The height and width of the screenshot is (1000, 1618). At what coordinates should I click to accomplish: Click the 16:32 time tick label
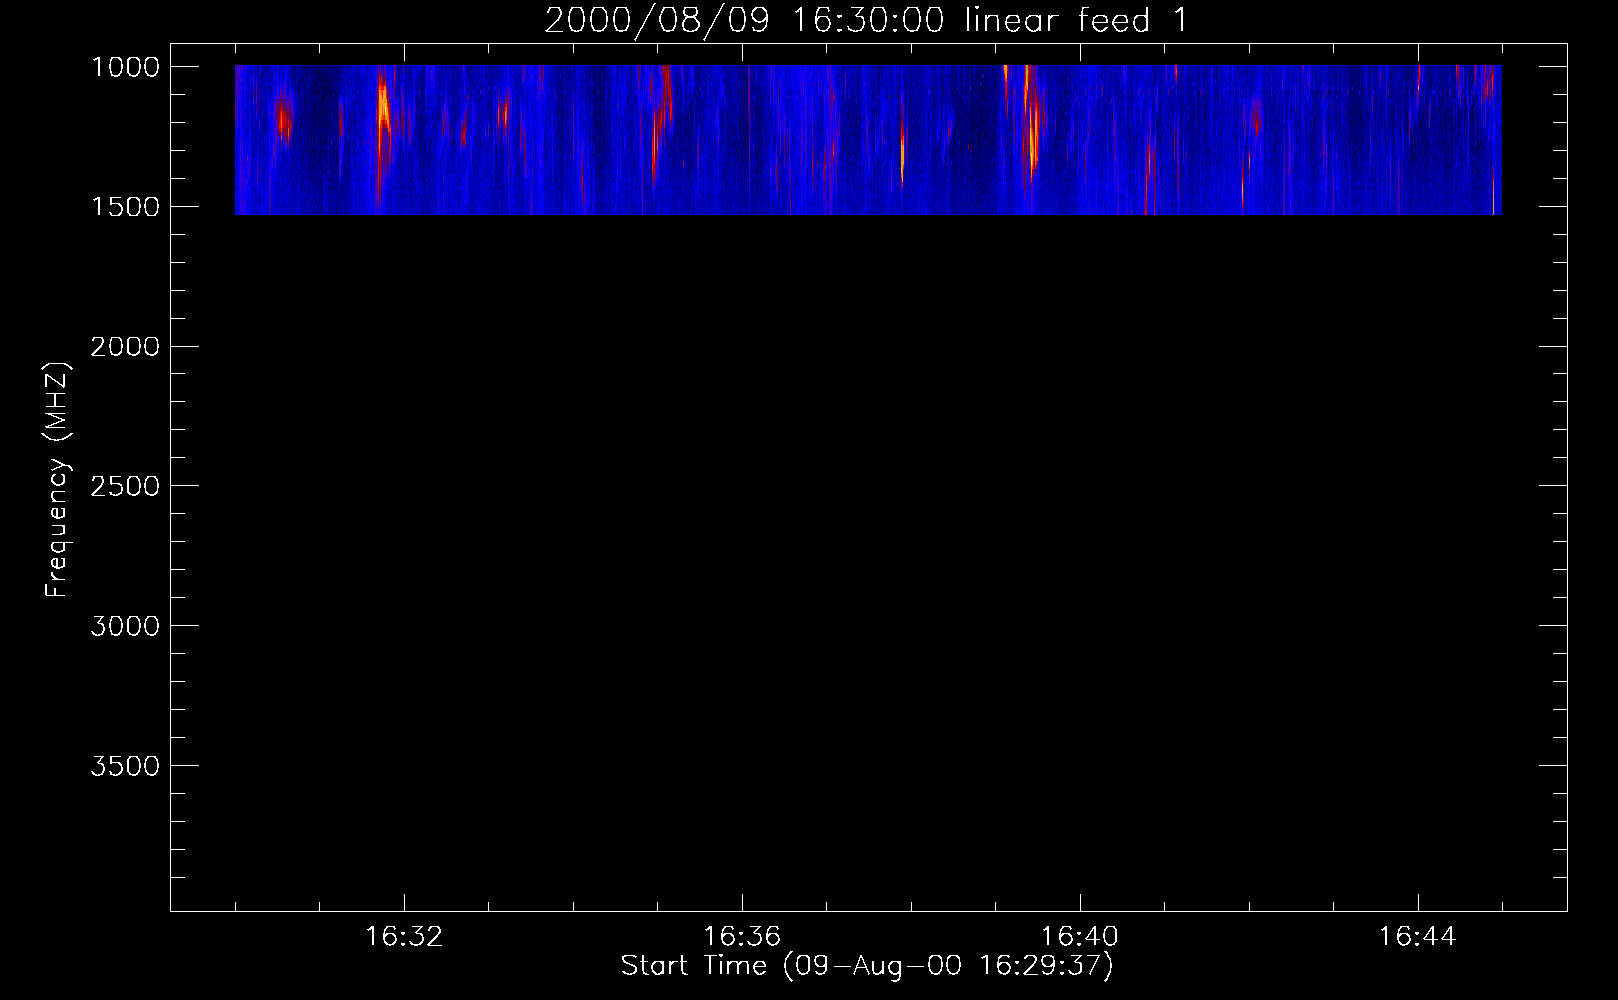coord(404,937)
